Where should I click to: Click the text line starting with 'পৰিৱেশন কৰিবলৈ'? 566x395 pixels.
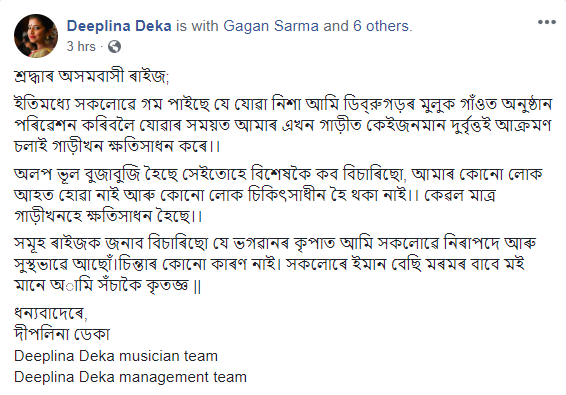pyautogui.click(x=283, y=125)
